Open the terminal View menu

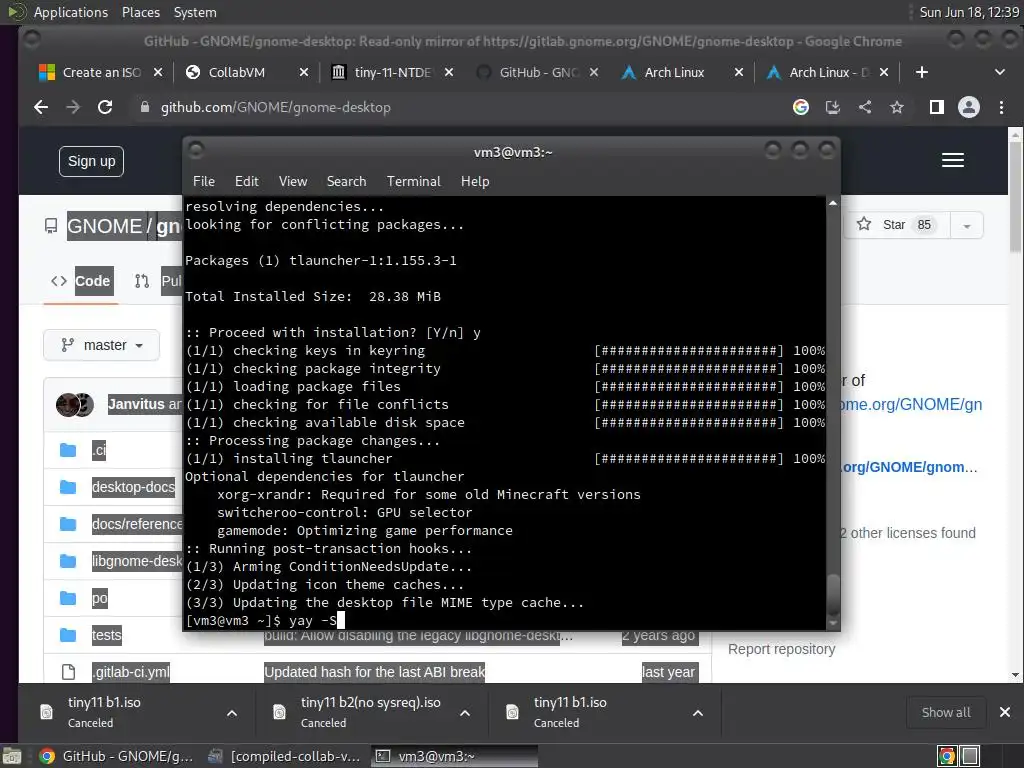pyautogui.click(x=293, y=182)
